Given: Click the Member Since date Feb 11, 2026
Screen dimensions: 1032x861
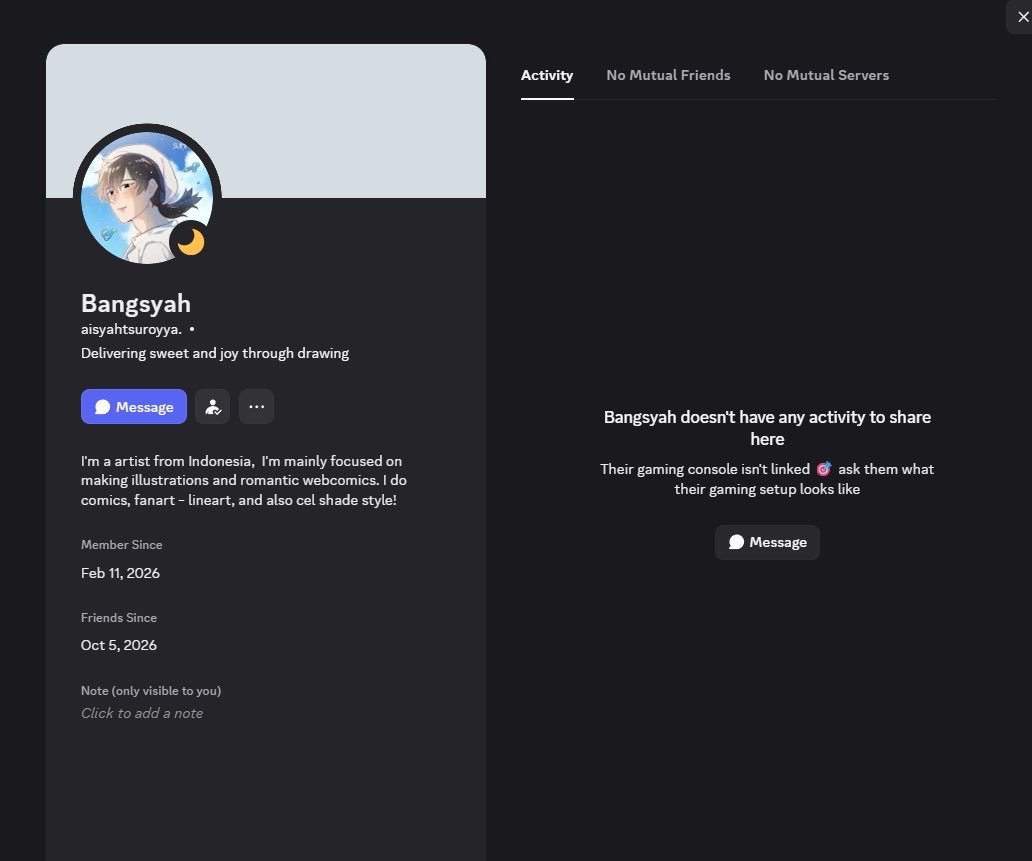Looking at the screenshot, I should tap(120, 573).
